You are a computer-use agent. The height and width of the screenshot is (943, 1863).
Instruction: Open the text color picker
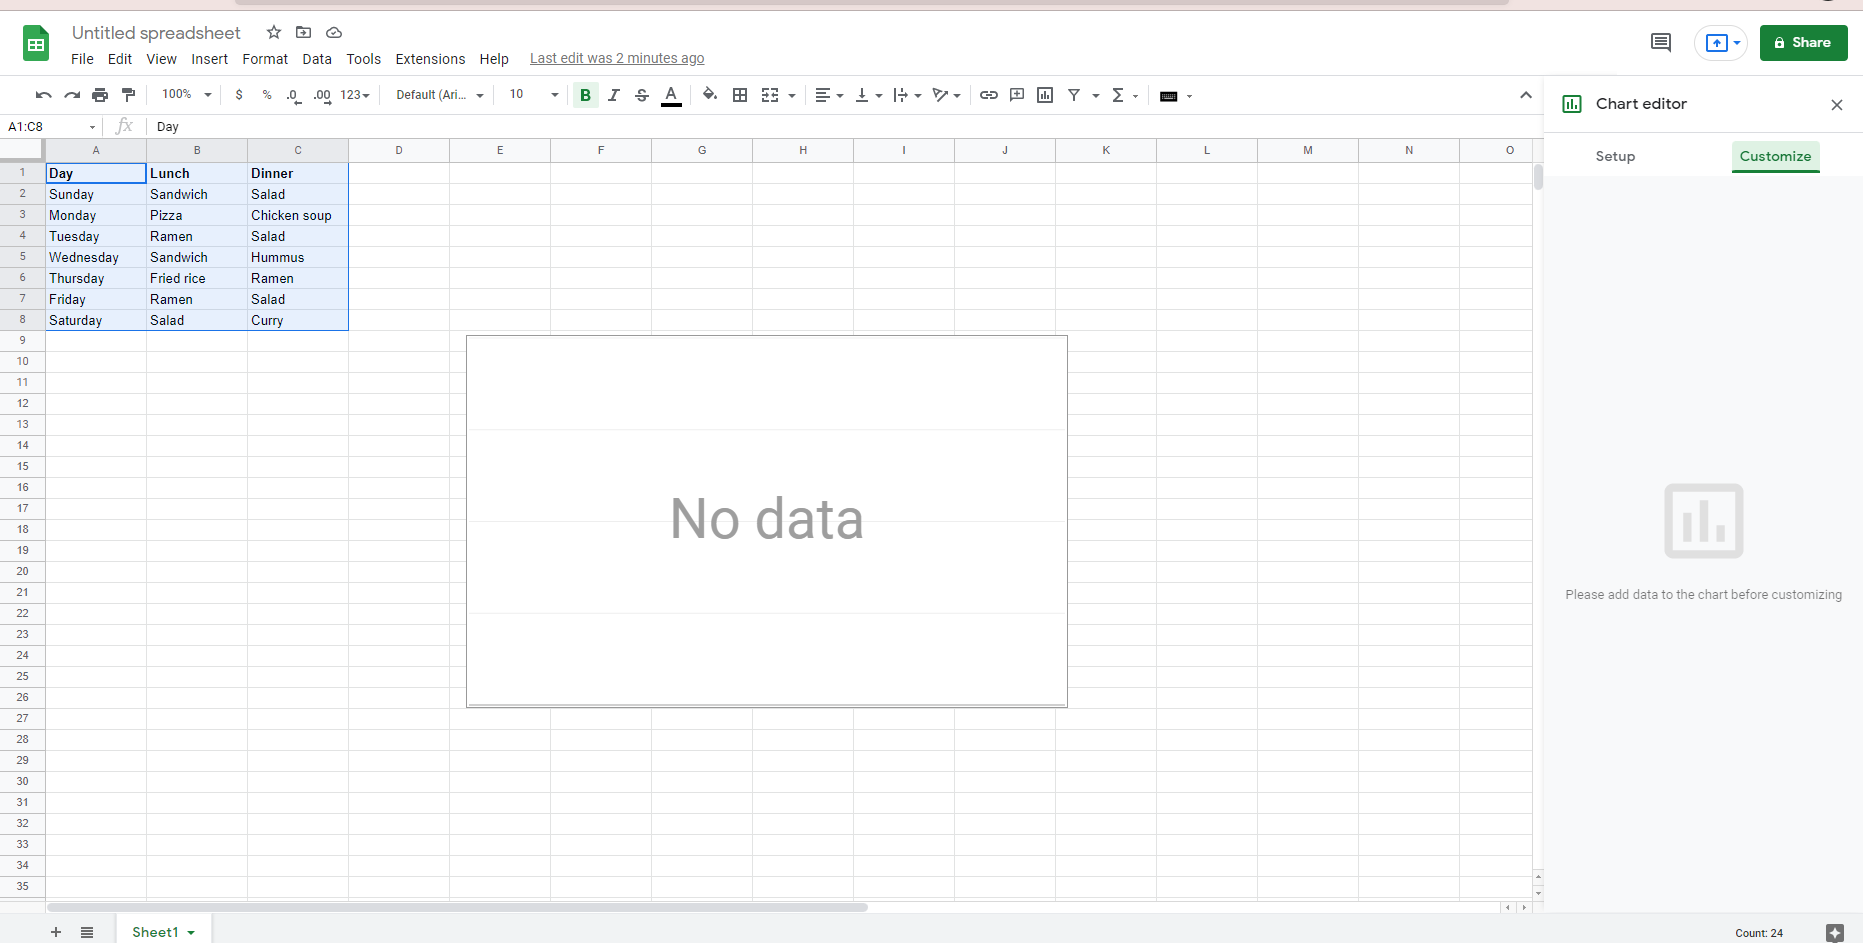(671, 95)
